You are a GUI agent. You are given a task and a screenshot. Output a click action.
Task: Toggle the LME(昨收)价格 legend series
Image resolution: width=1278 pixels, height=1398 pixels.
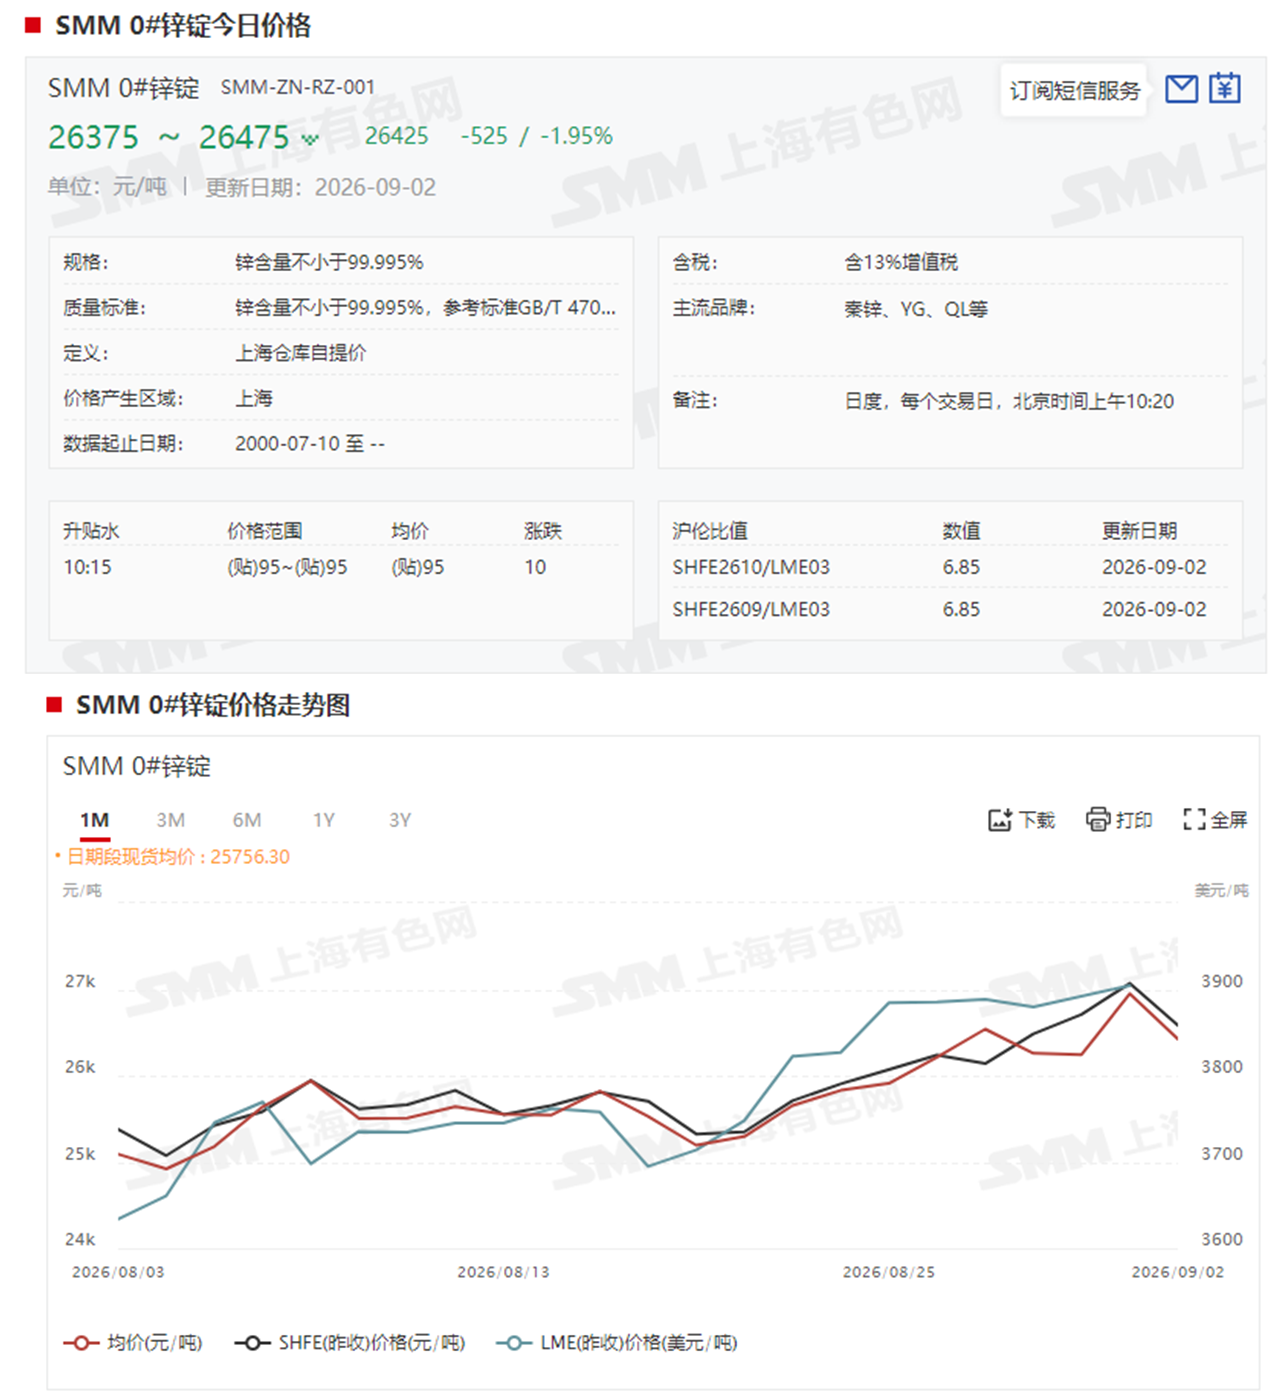point(616,1342)
